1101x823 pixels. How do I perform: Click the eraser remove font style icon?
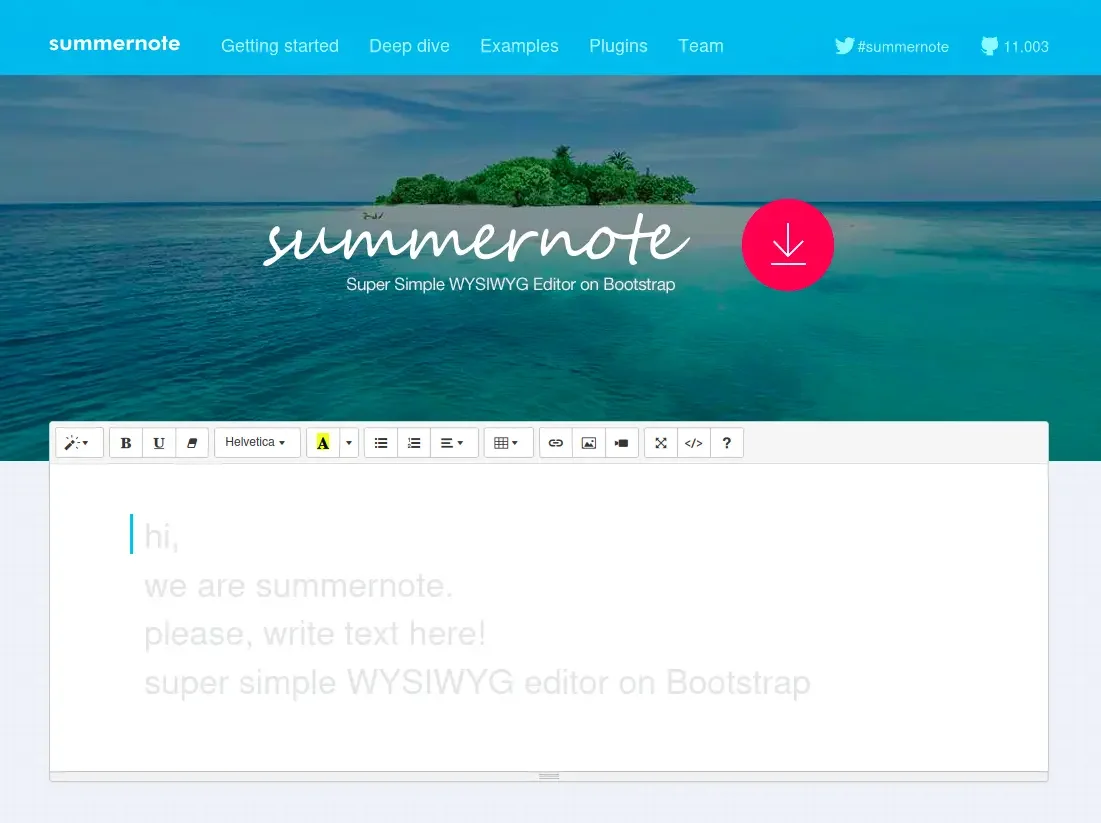pos(192,443)
